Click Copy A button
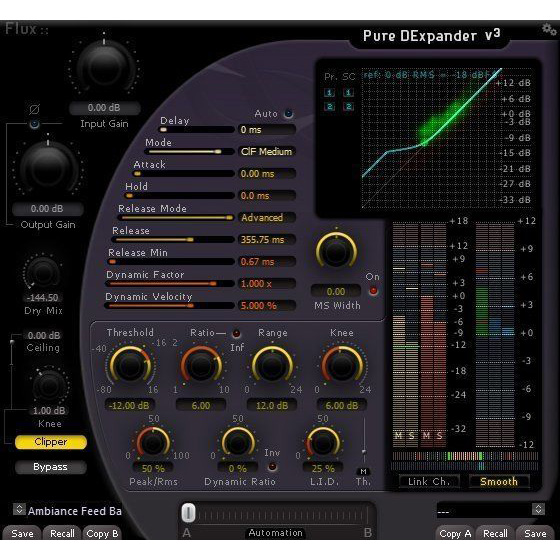560x560 pixels. (x=455, y=534)
